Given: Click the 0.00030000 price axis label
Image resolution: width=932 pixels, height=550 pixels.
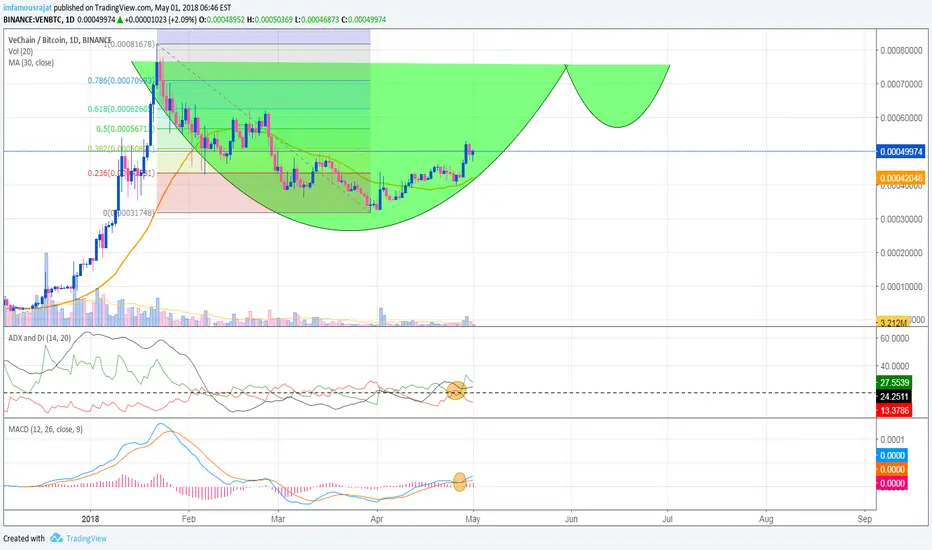Looking at the screenshot, I should point(902,219).
